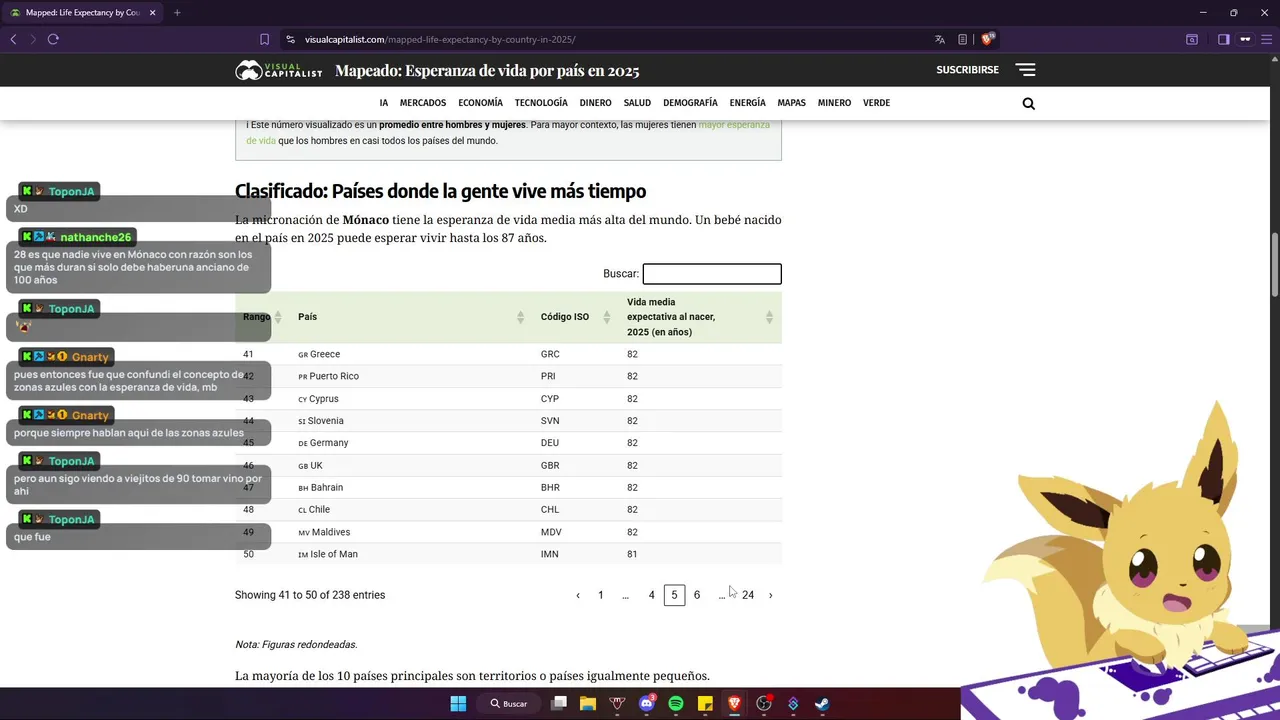Open Brave browser taskbar icon
The image size is (1280, 720).
pyautogui.click(x=735, y=703)
